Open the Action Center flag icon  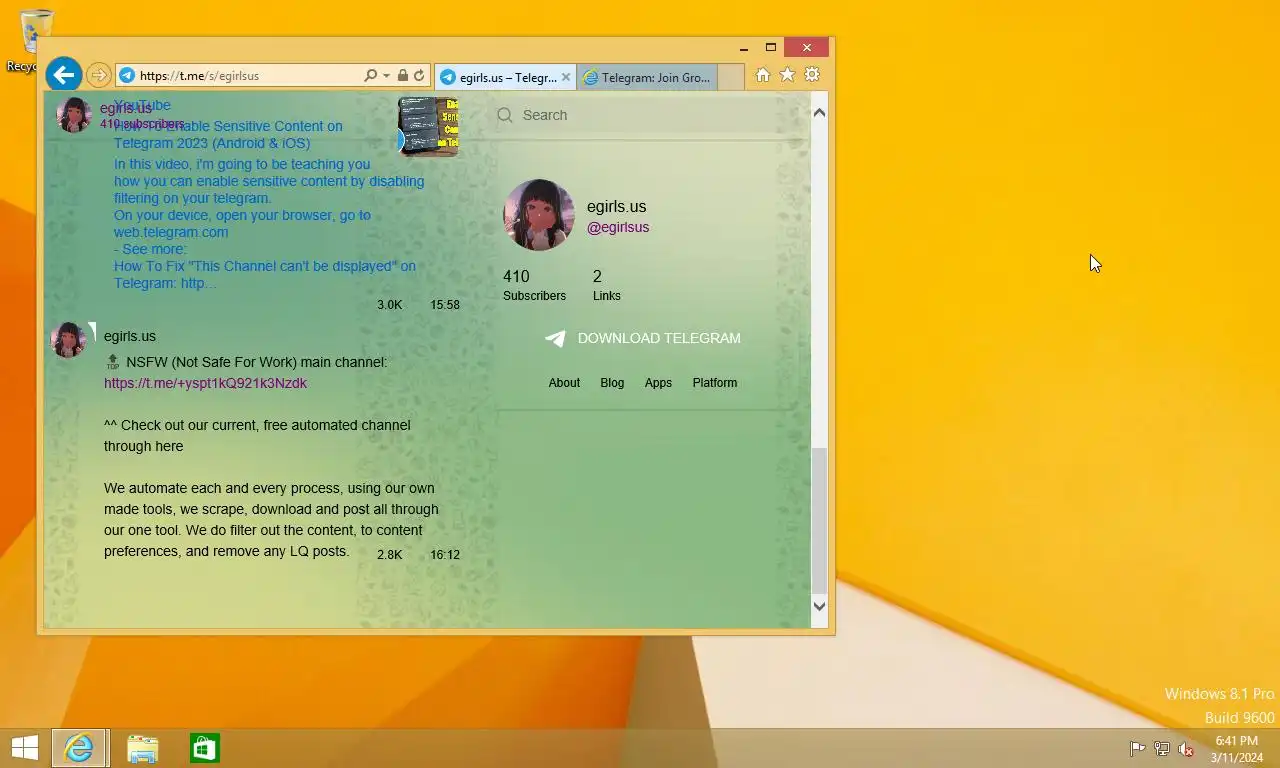pyautogui.click(x=1137, y=749)
